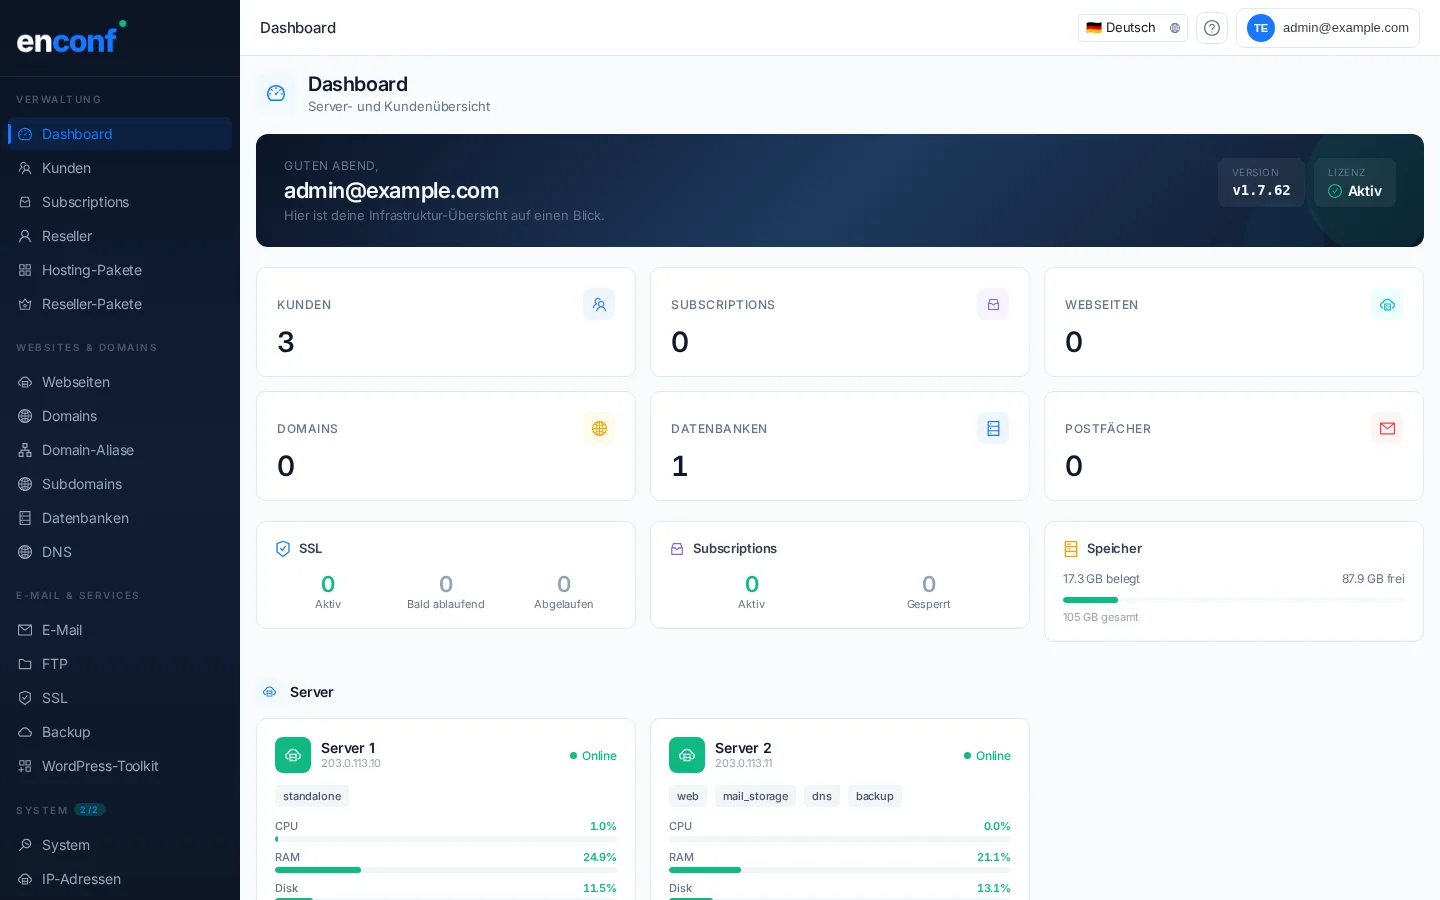Click the Postfächer card mail icon

tap(1387, 428)
